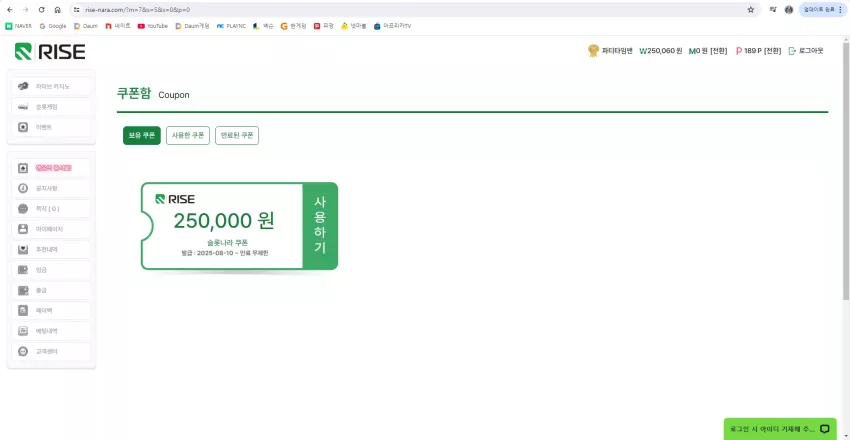
Task: Open the Daum게임 bookmark
Action: pos(192,25)
